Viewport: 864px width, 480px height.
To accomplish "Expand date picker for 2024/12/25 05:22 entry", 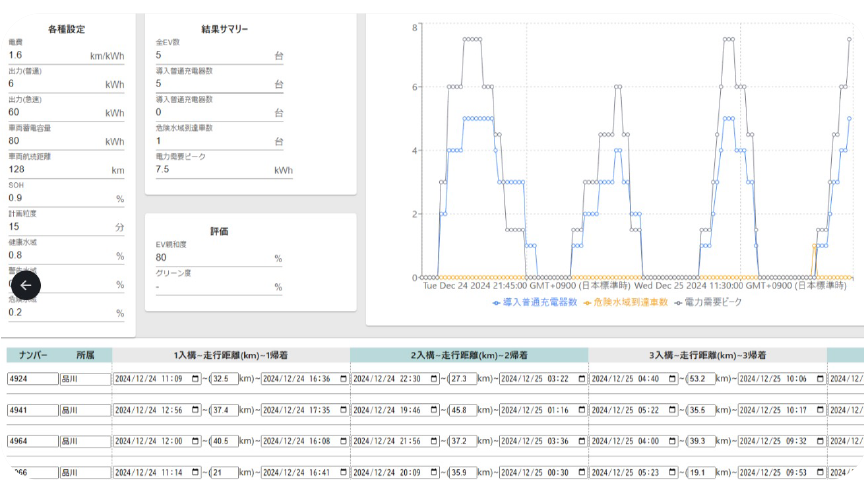I will (x=674, y=410).
